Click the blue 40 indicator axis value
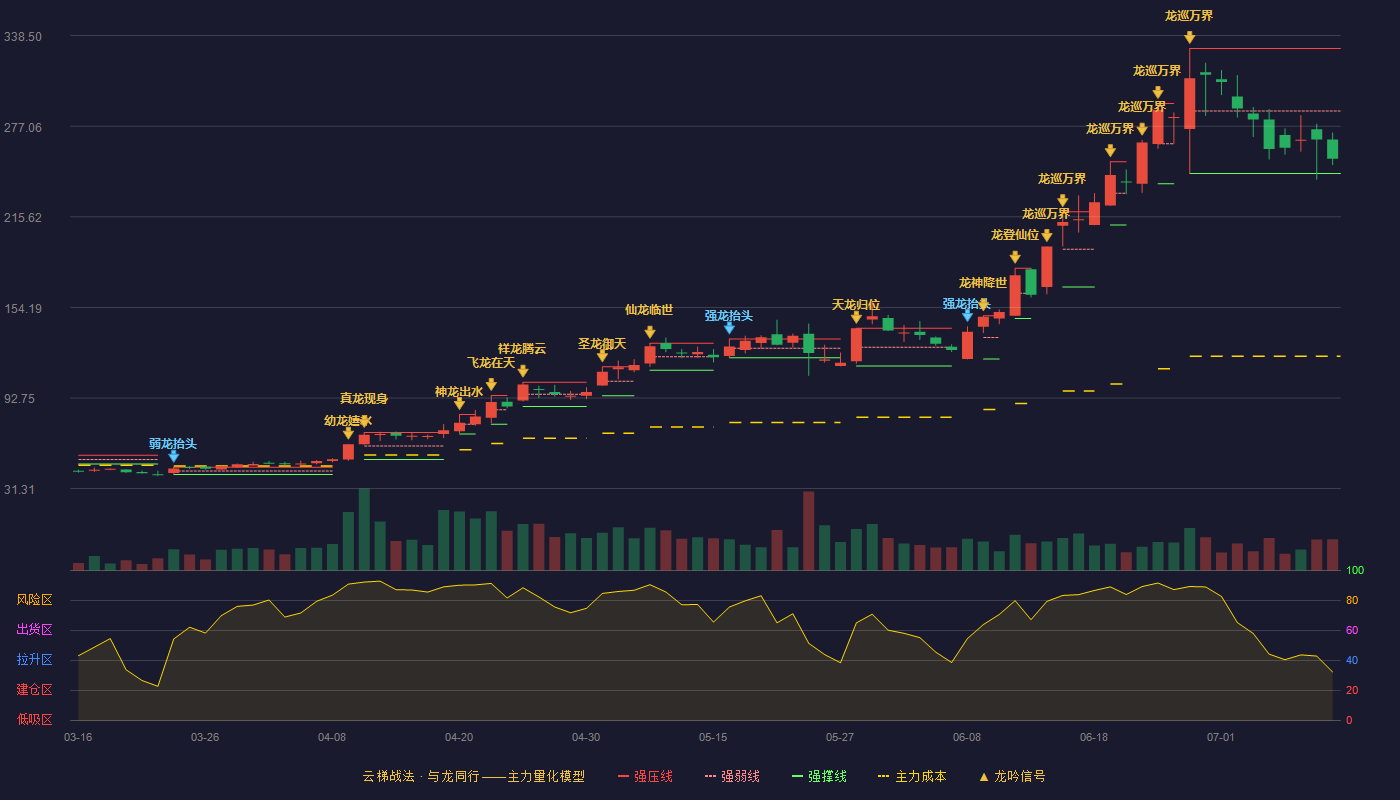1400x800 pixels. [1352, 660]
